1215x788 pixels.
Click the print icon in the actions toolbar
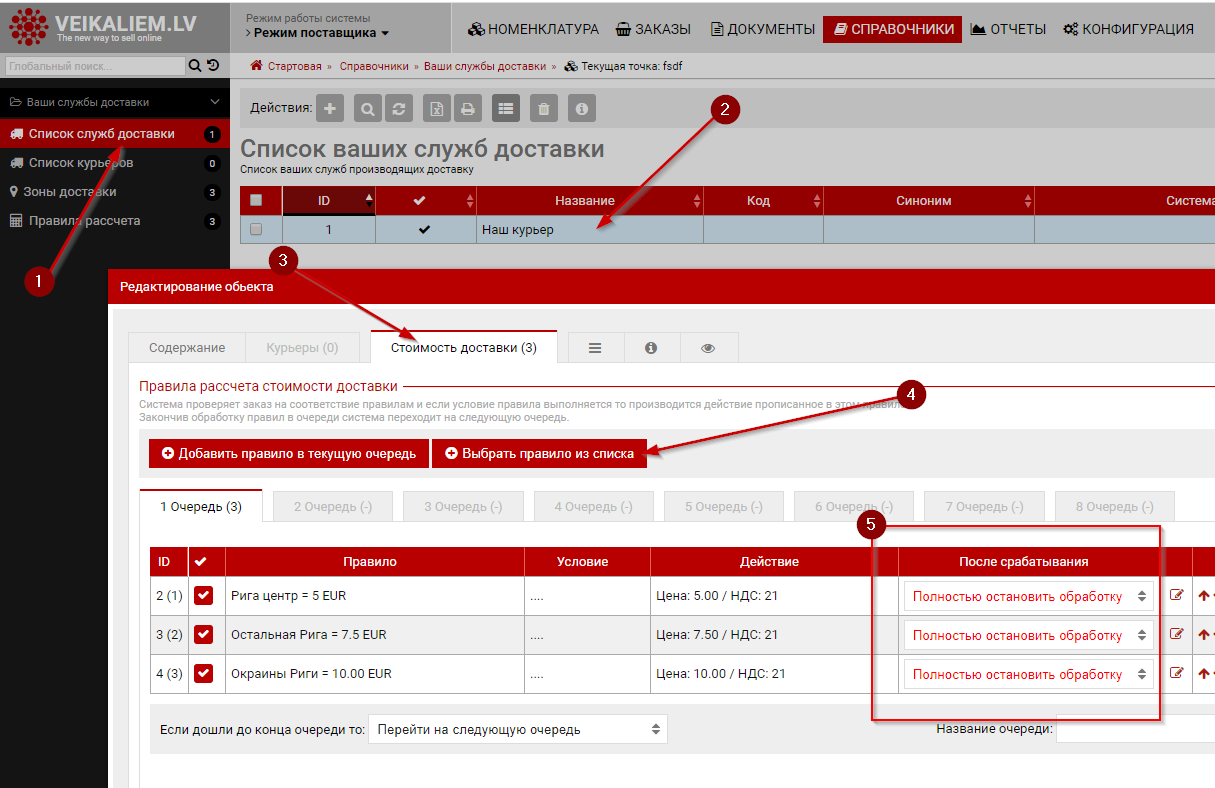pyautogui.click(x=467, y=109)
